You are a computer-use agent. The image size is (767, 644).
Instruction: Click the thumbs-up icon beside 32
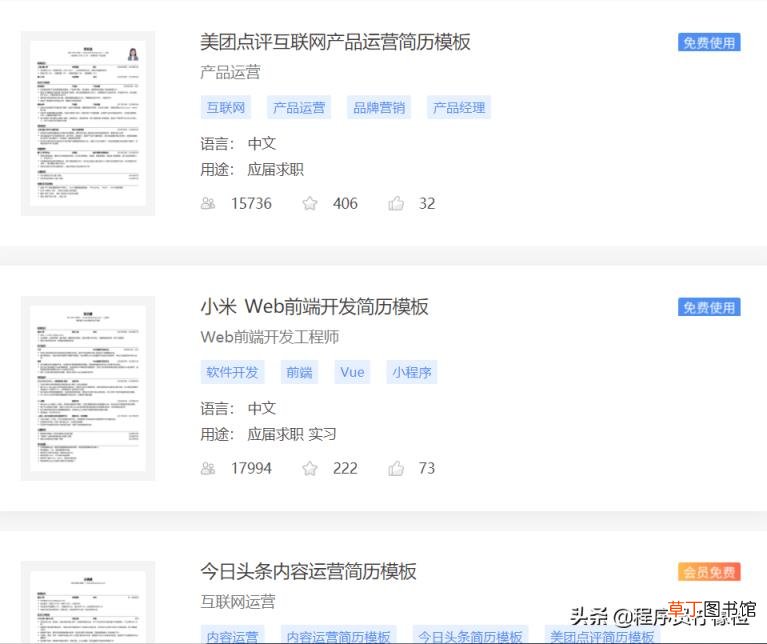click(396, 203)
